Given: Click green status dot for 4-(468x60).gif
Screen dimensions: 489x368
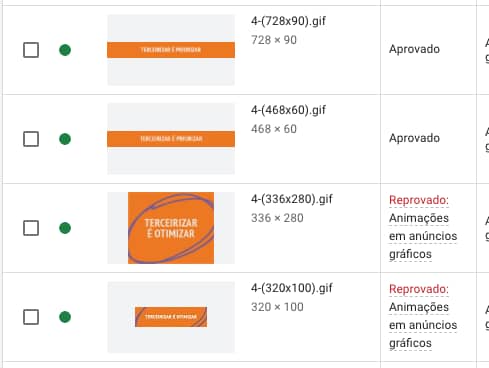Looking at the screenshot, I should (x=65, y=139).
